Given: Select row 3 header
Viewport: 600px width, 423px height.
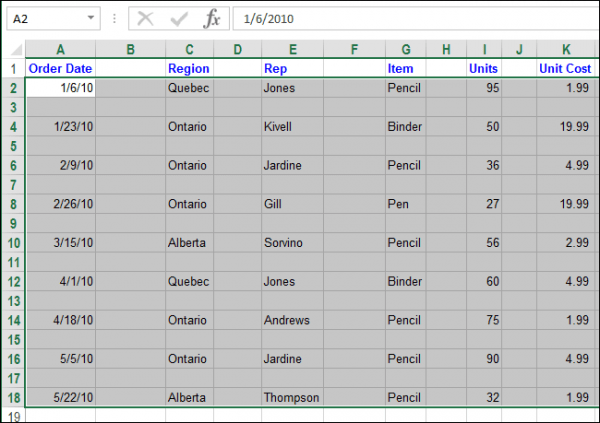Looking at the screenshot, I should point(14,107).
